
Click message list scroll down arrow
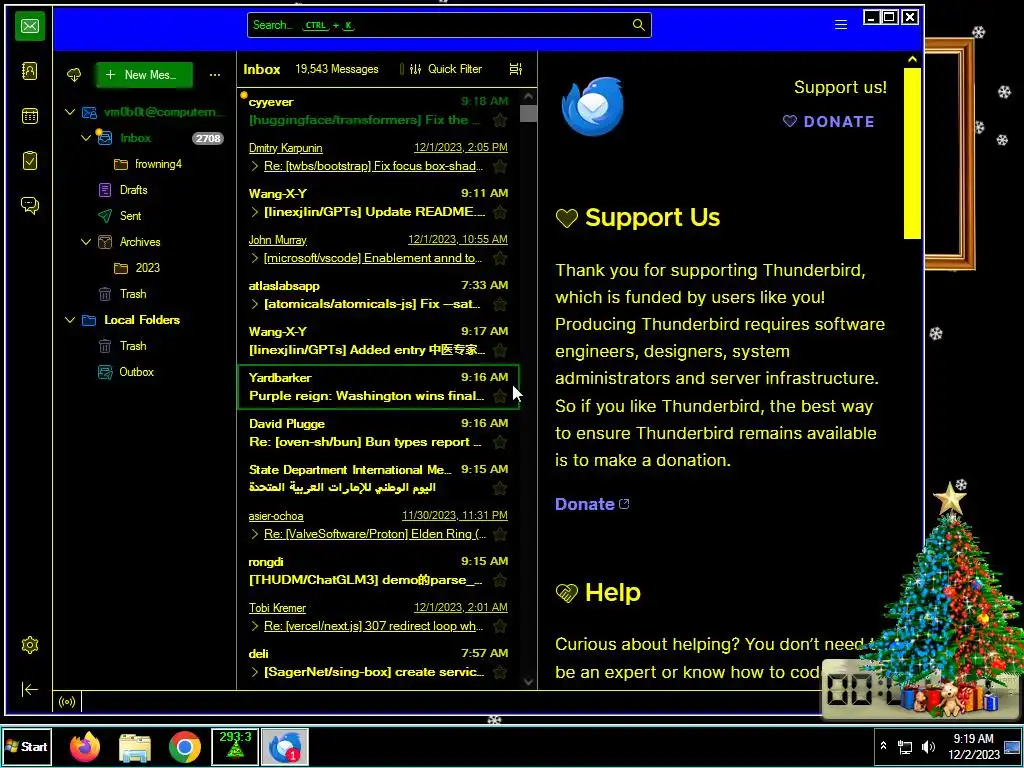[528, 682]
